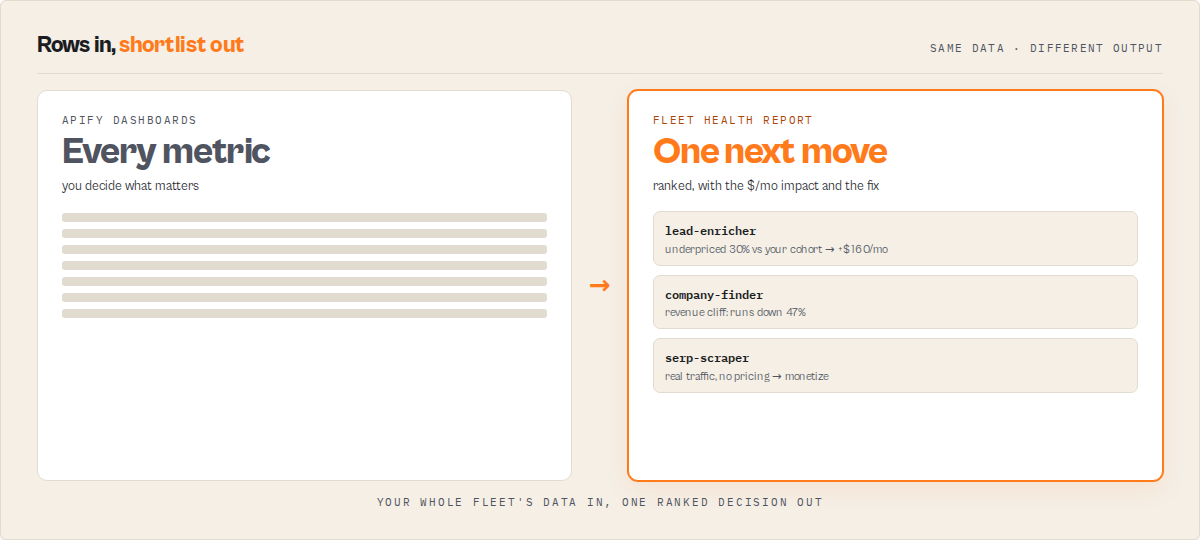Click the orange arrow between panels
This screenshot has width=1200, height=540.
click(x=599, y=286)
